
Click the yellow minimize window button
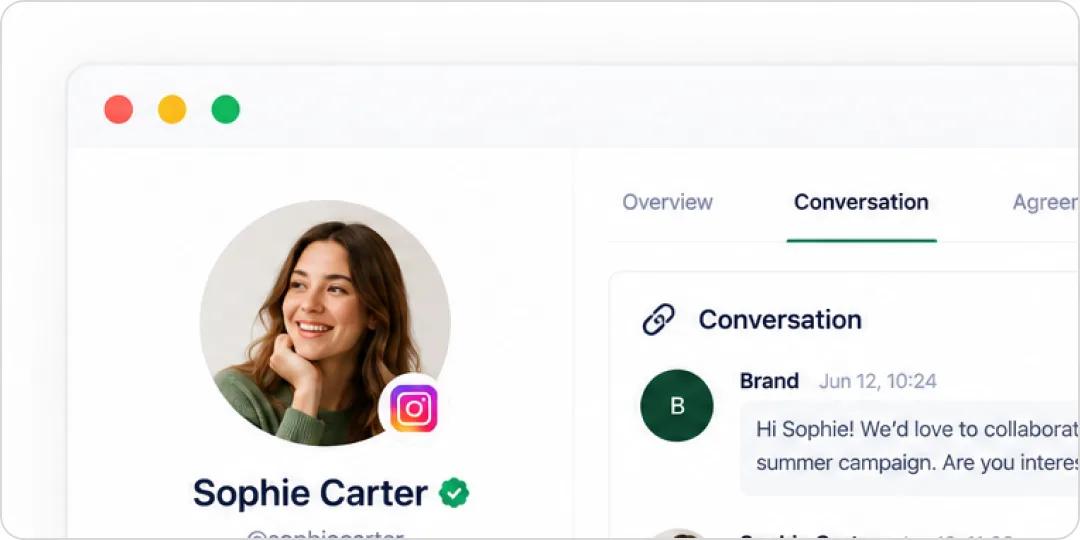[172, 110]
